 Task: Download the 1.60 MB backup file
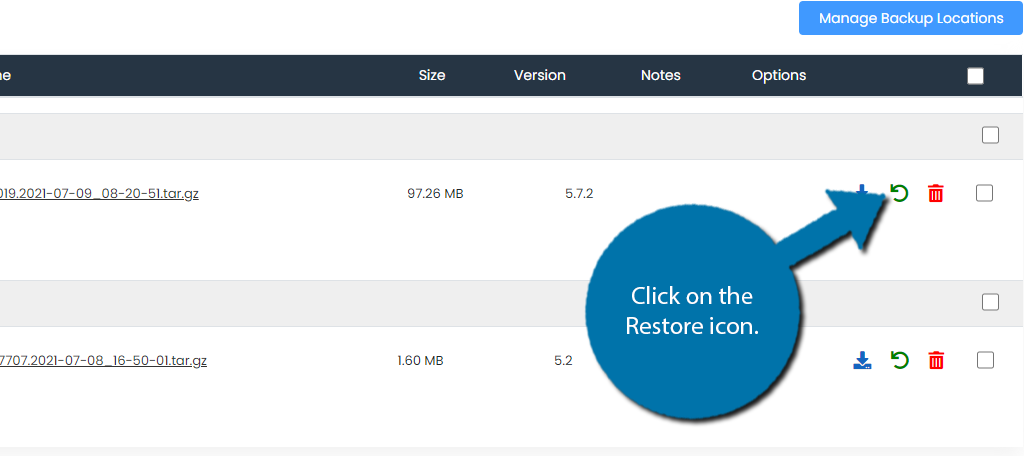[x=862, y=360]
